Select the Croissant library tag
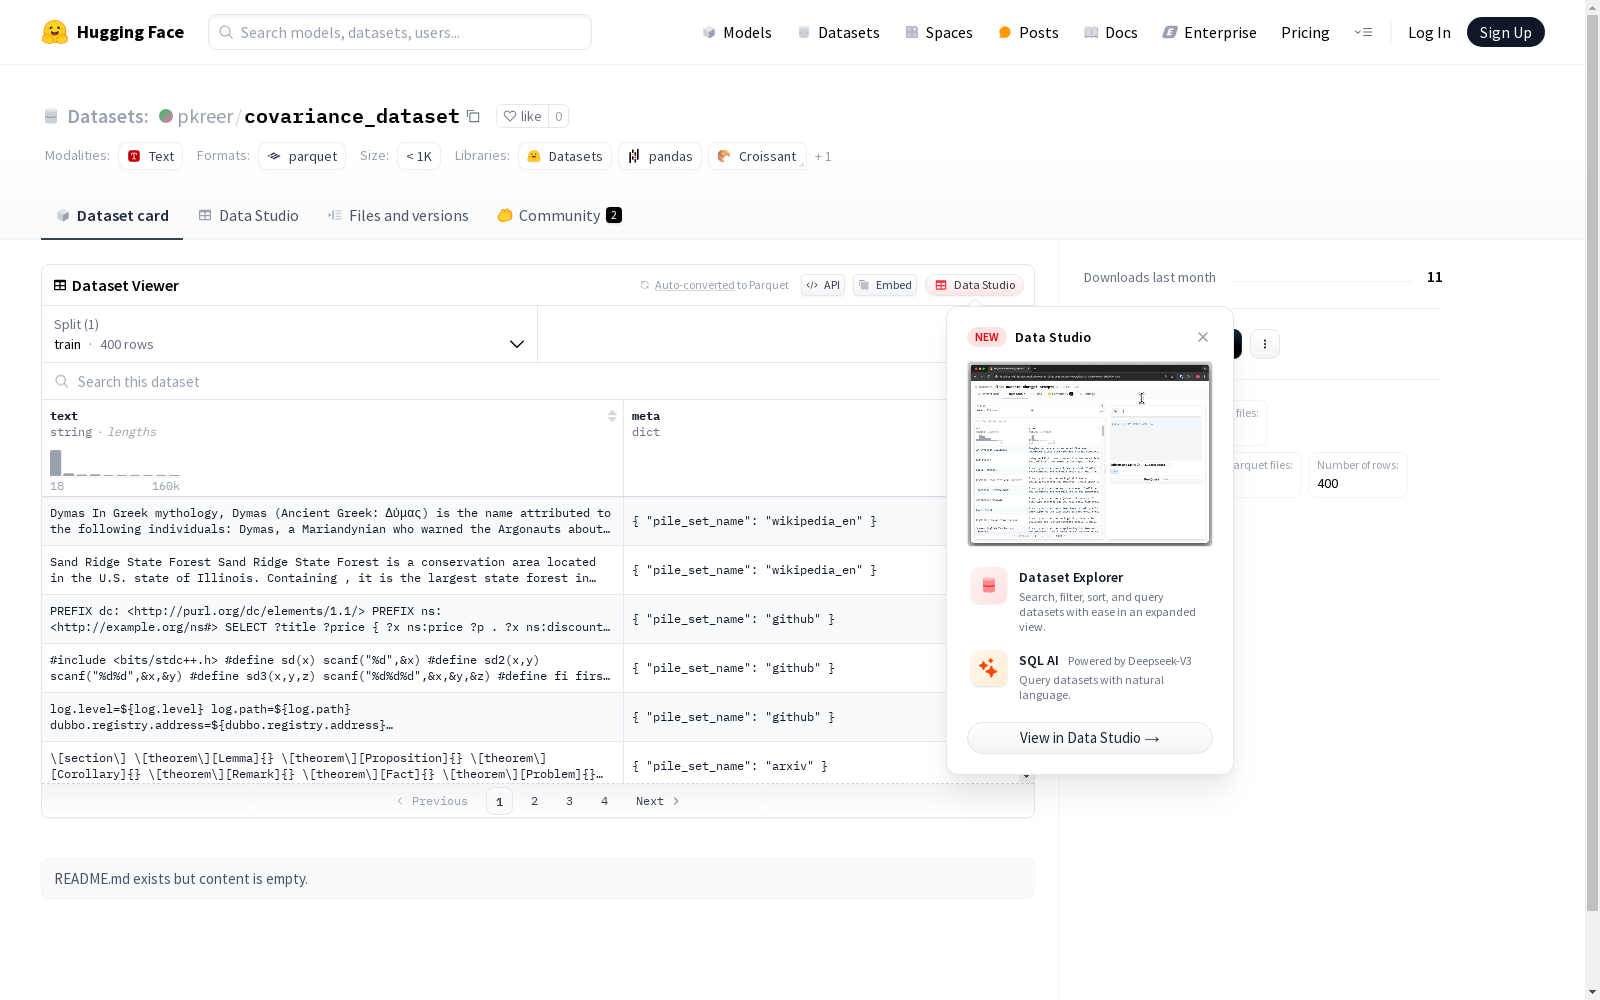 point(757,156)
